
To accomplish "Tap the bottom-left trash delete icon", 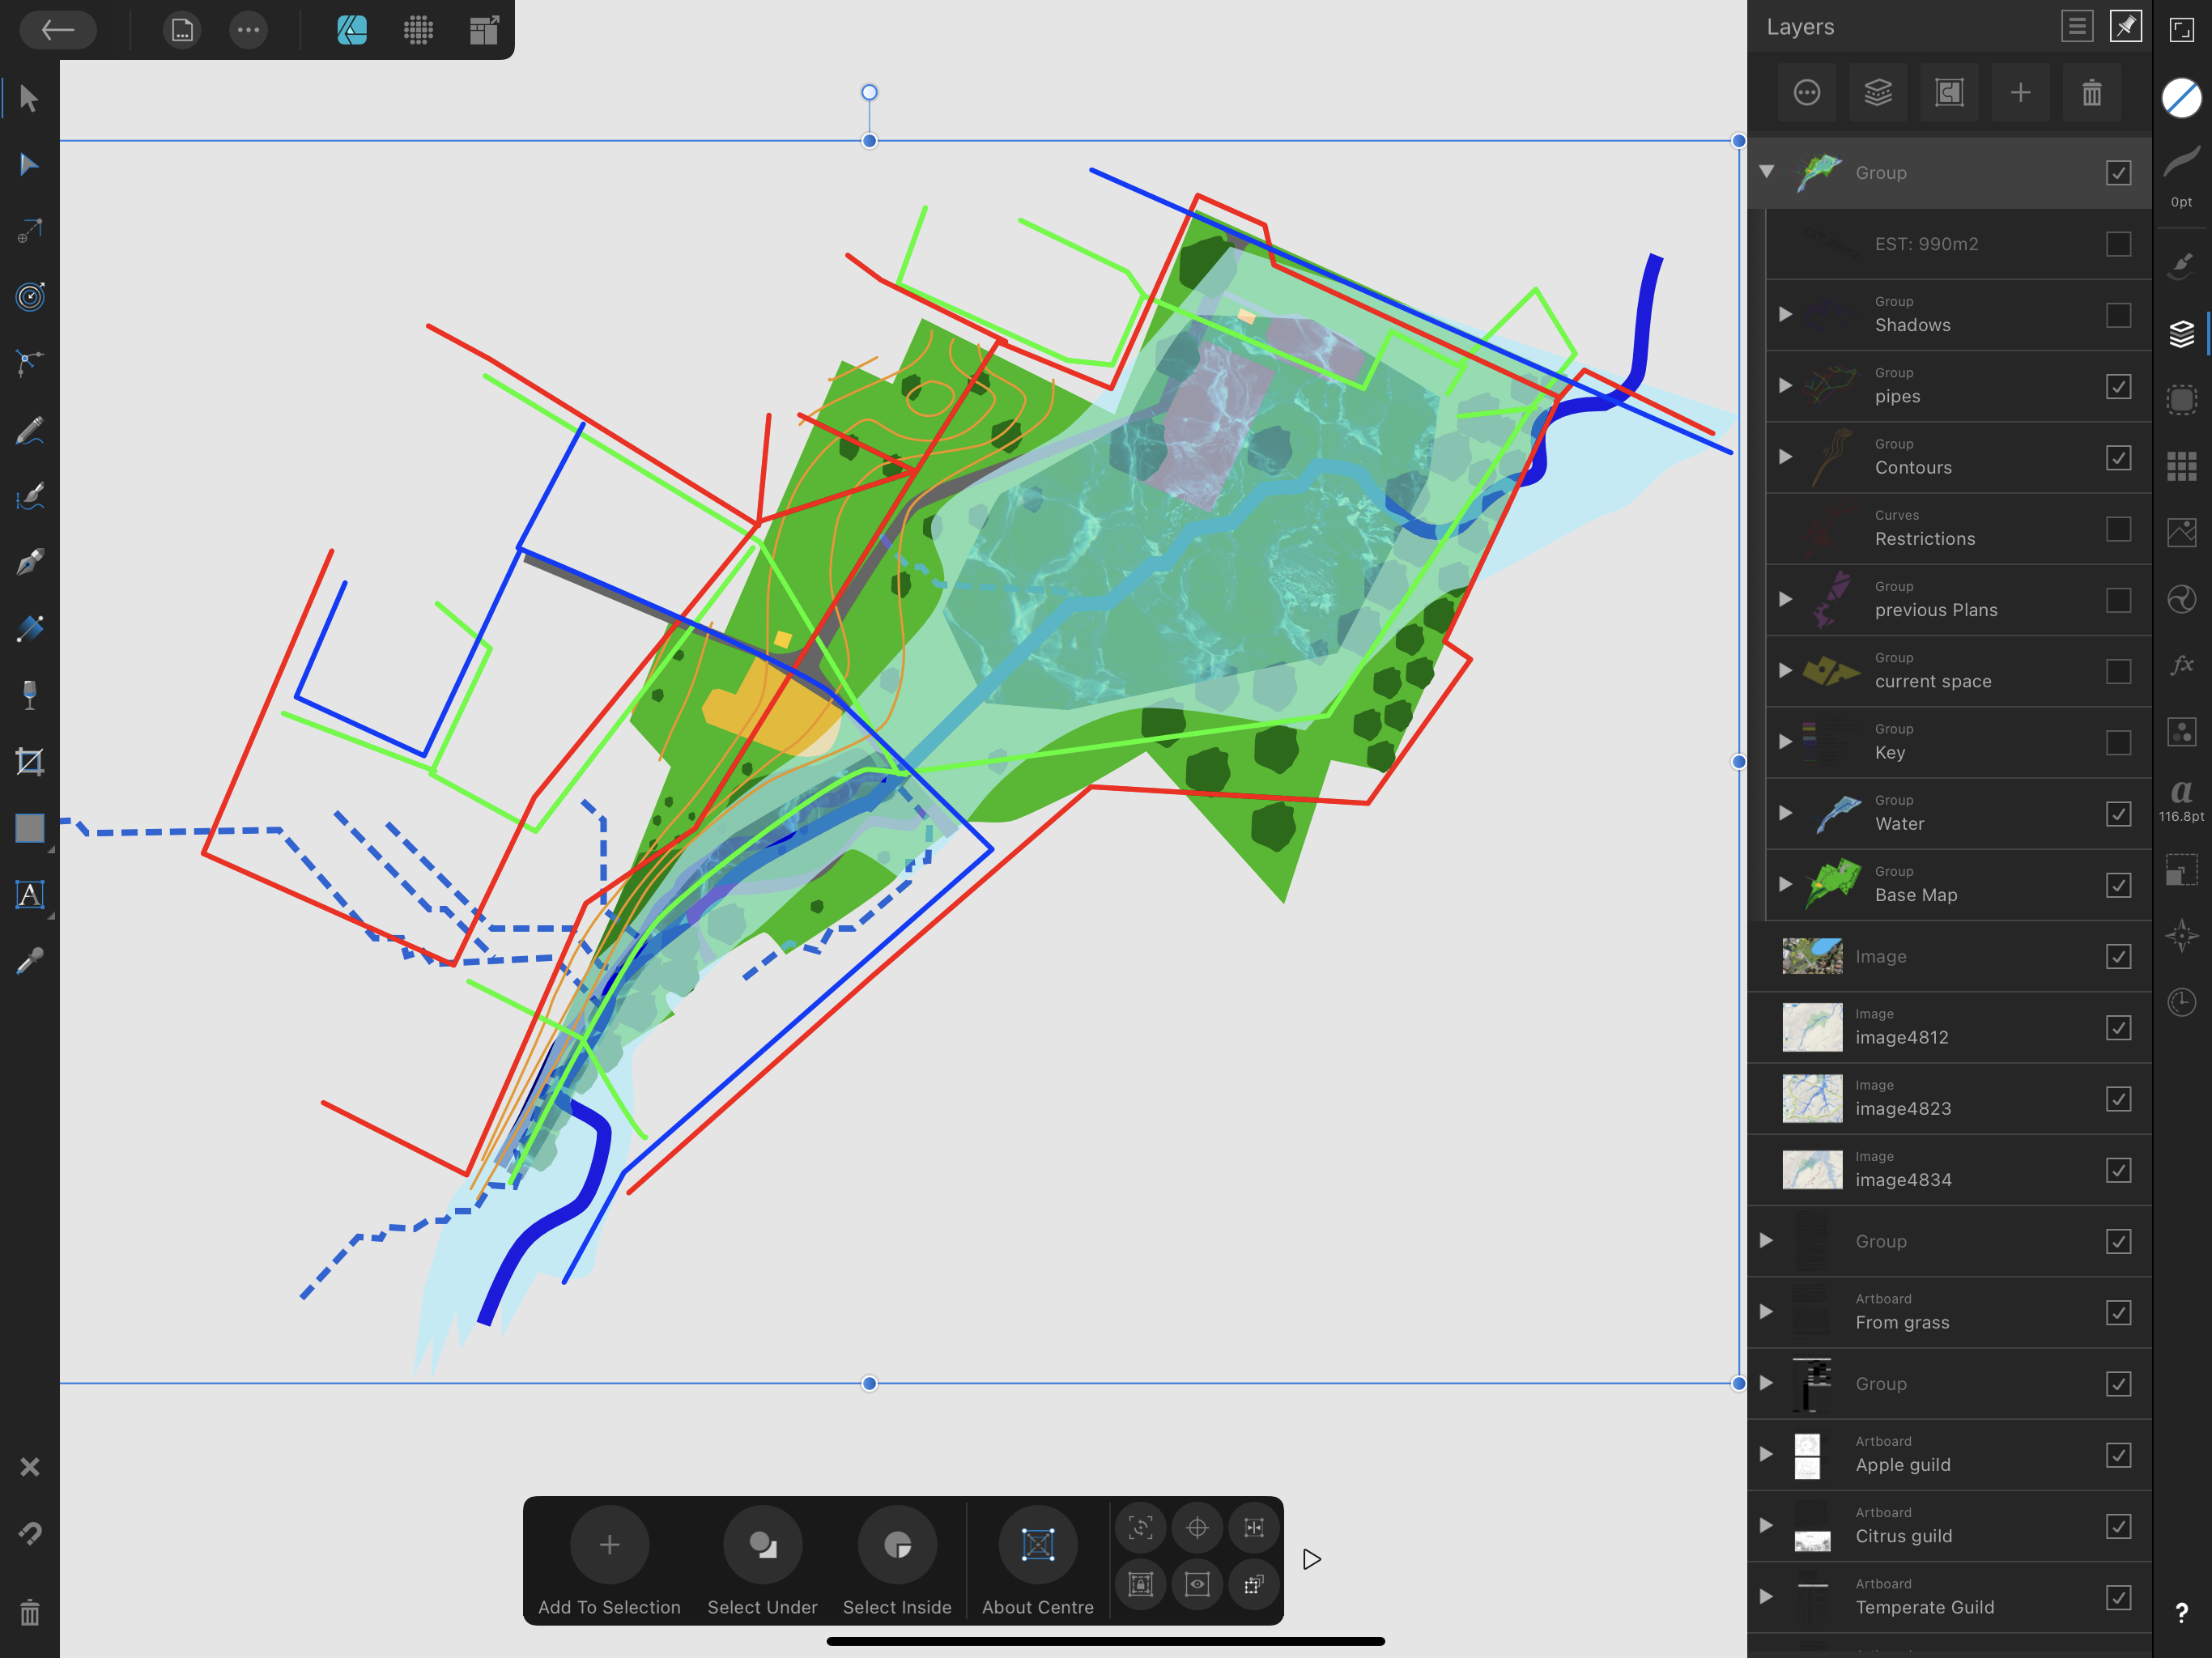I will 29,1612.
